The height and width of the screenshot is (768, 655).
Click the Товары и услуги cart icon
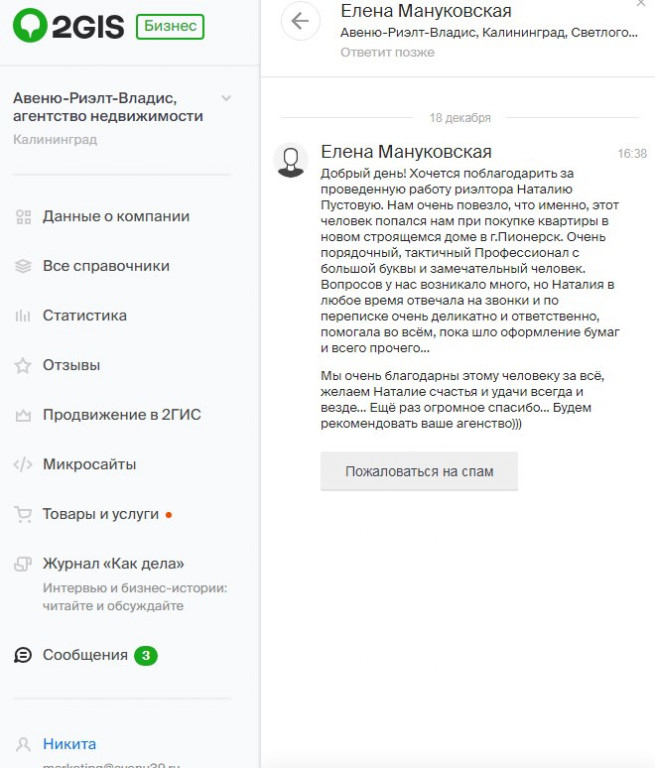pos(23,514)
